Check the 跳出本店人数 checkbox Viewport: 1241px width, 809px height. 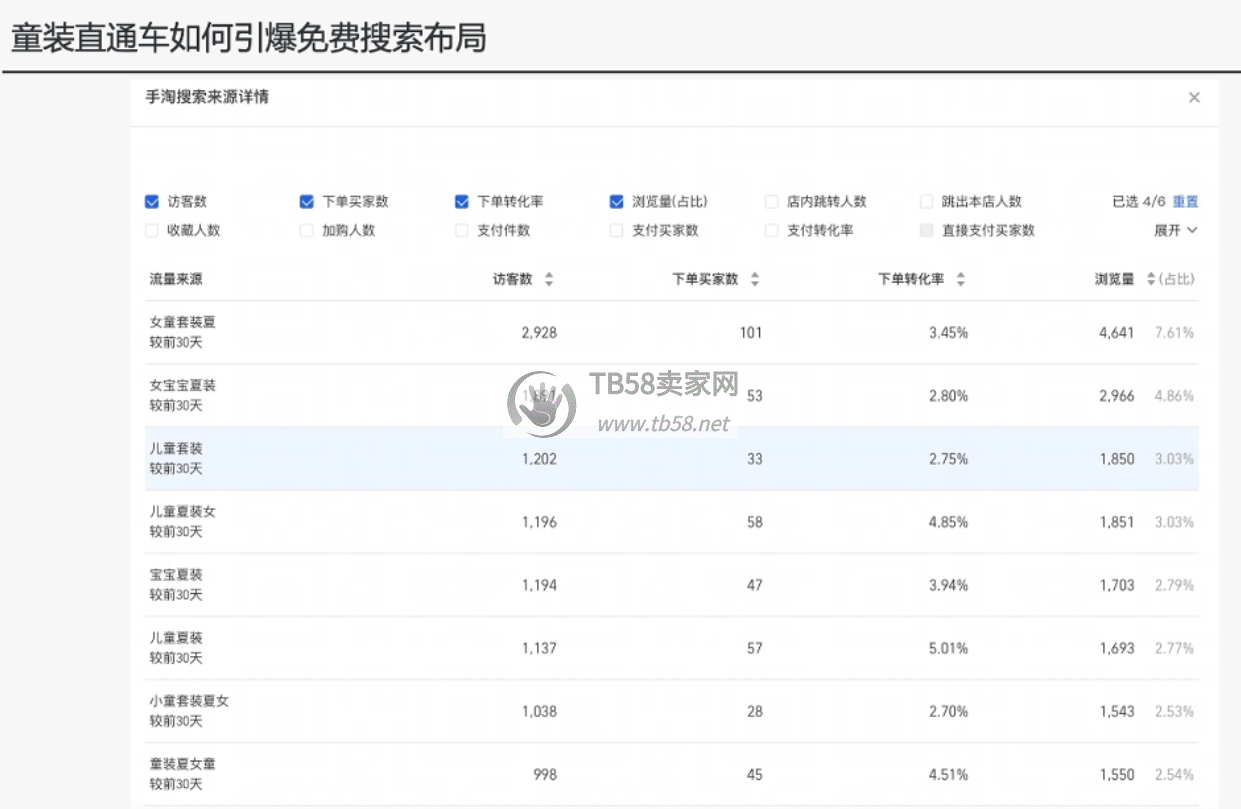[927, 202]
